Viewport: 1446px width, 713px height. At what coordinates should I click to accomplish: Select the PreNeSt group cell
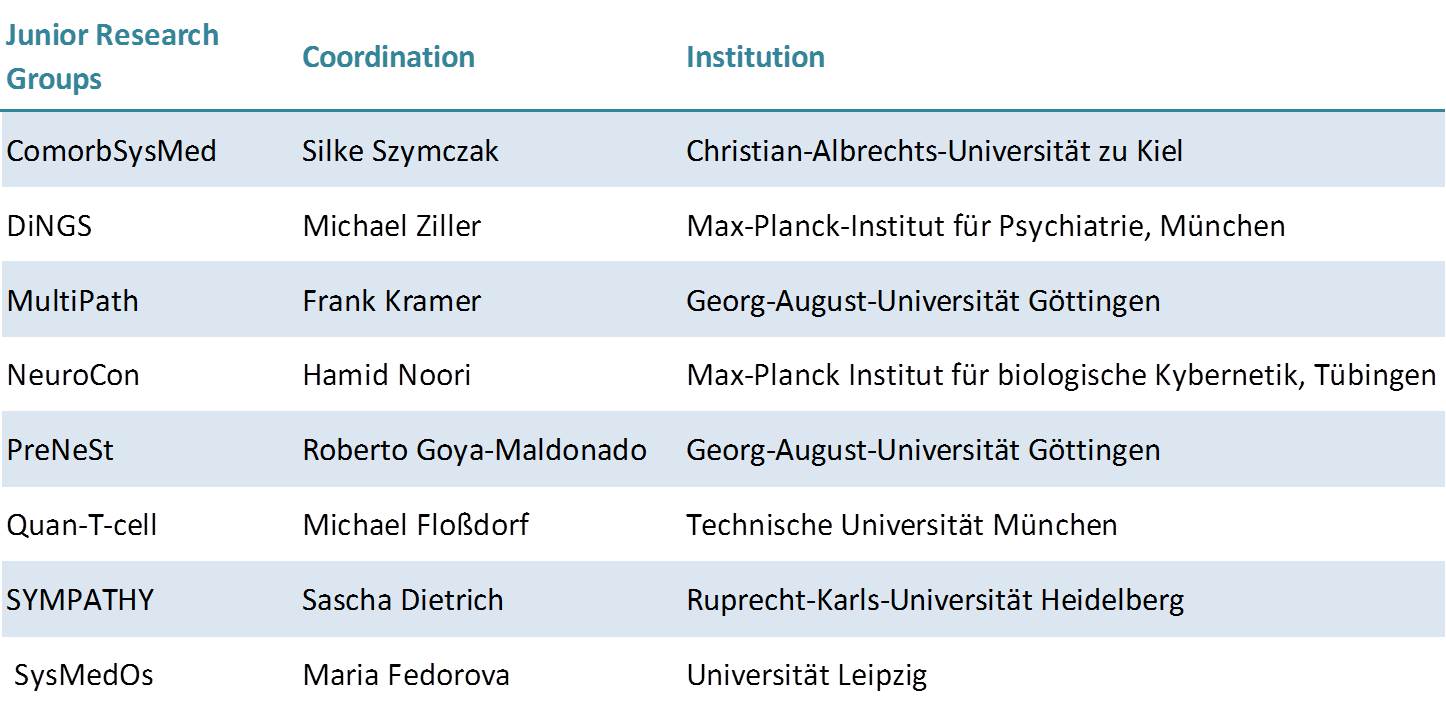[x=60, y=450]
